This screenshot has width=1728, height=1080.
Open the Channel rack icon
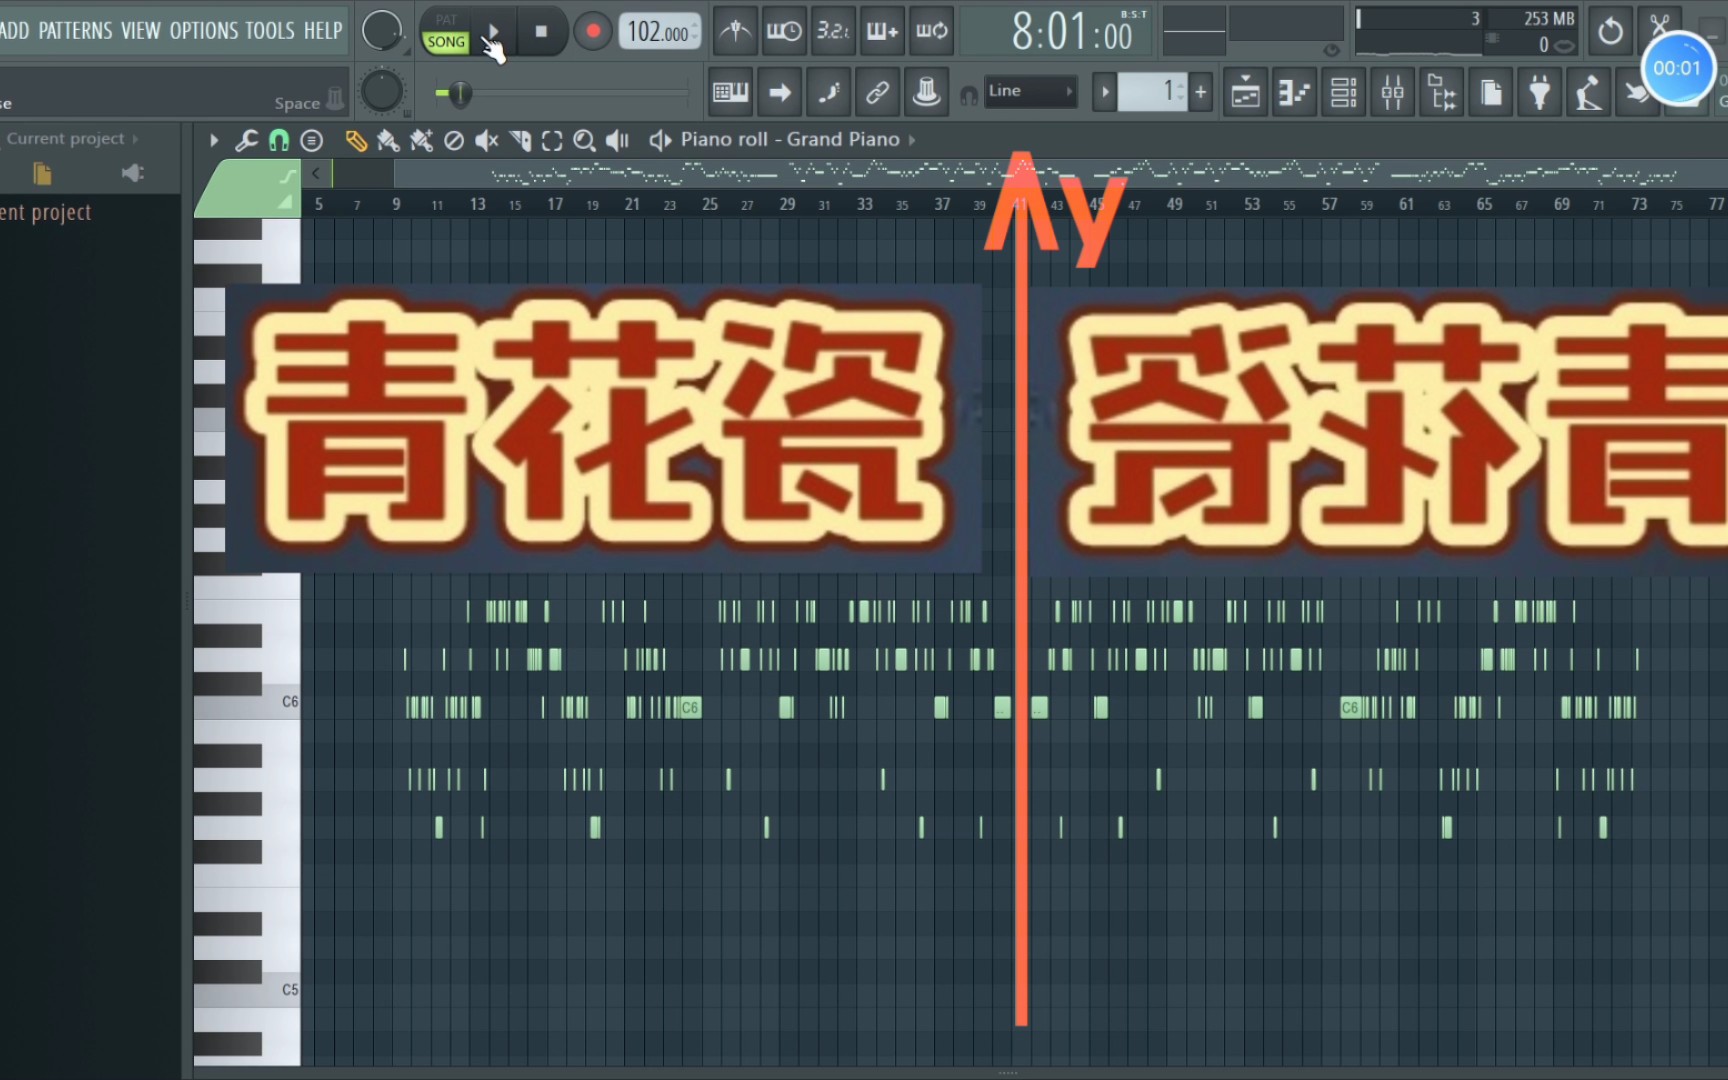1344,93
